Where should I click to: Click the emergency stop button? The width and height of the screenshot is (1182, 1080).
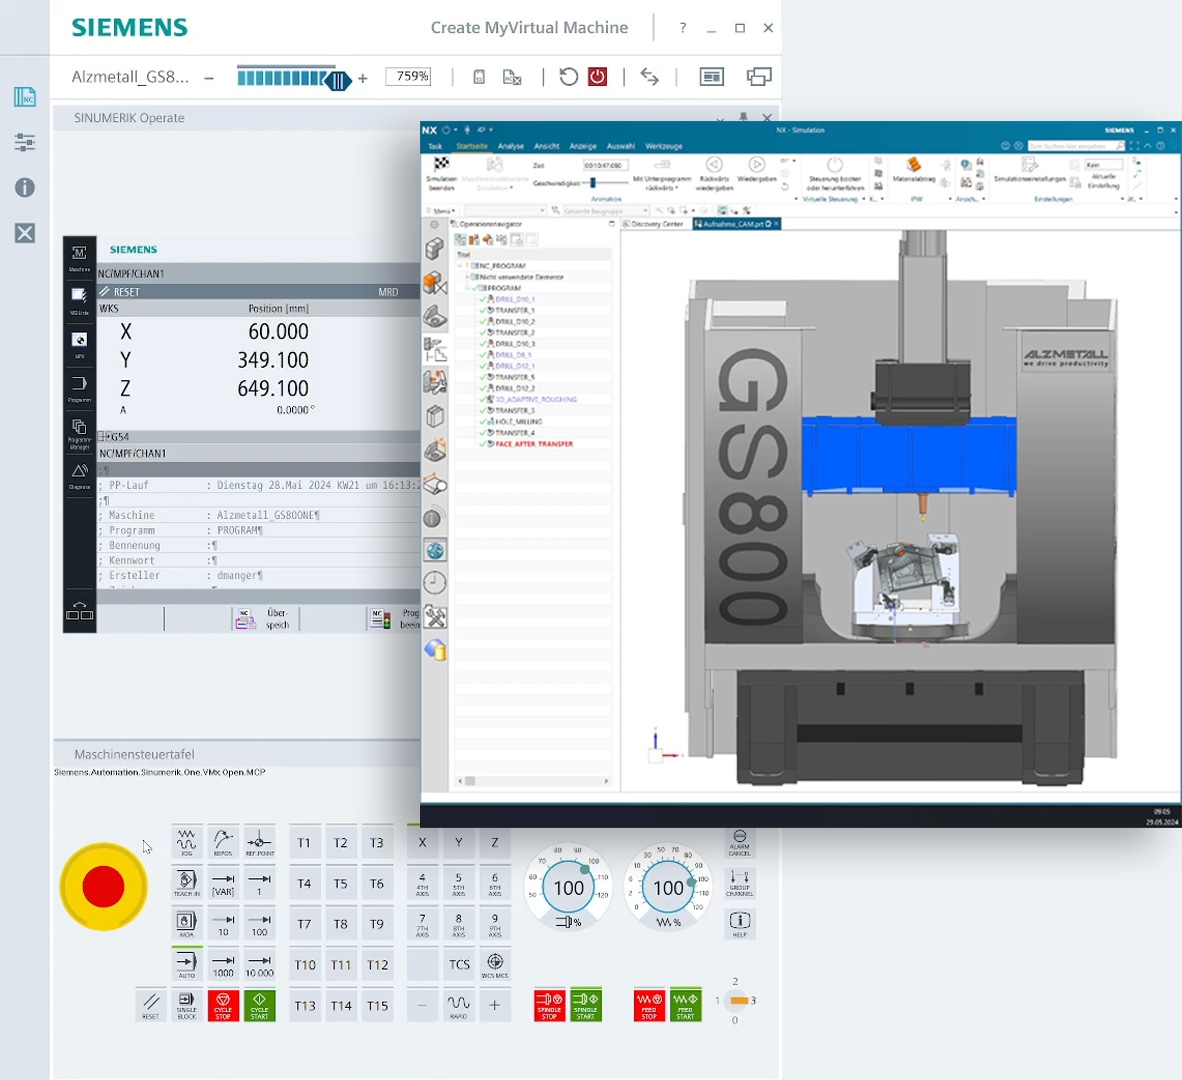103,886
